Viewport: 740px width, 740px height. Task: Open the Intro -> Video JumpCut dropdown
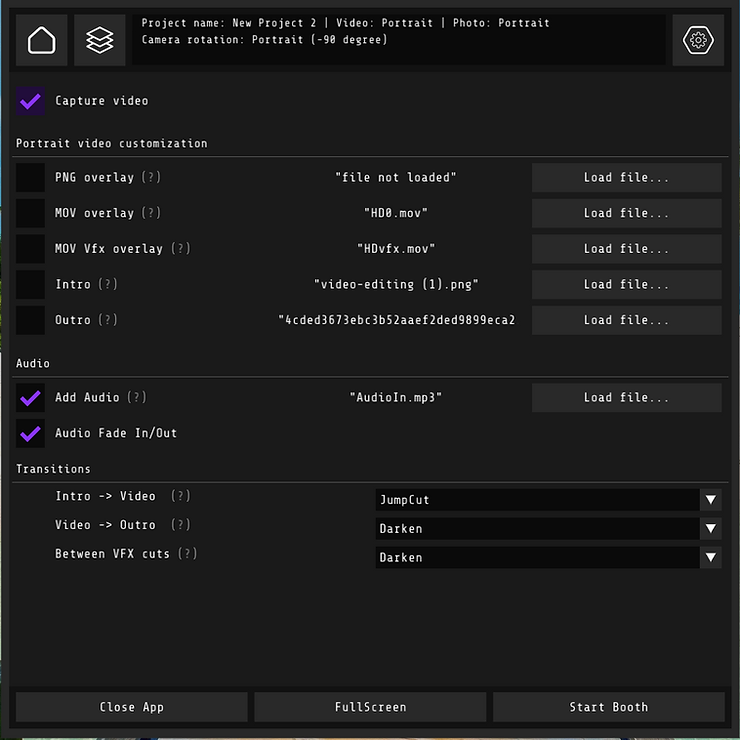click(x=548, y=500)
